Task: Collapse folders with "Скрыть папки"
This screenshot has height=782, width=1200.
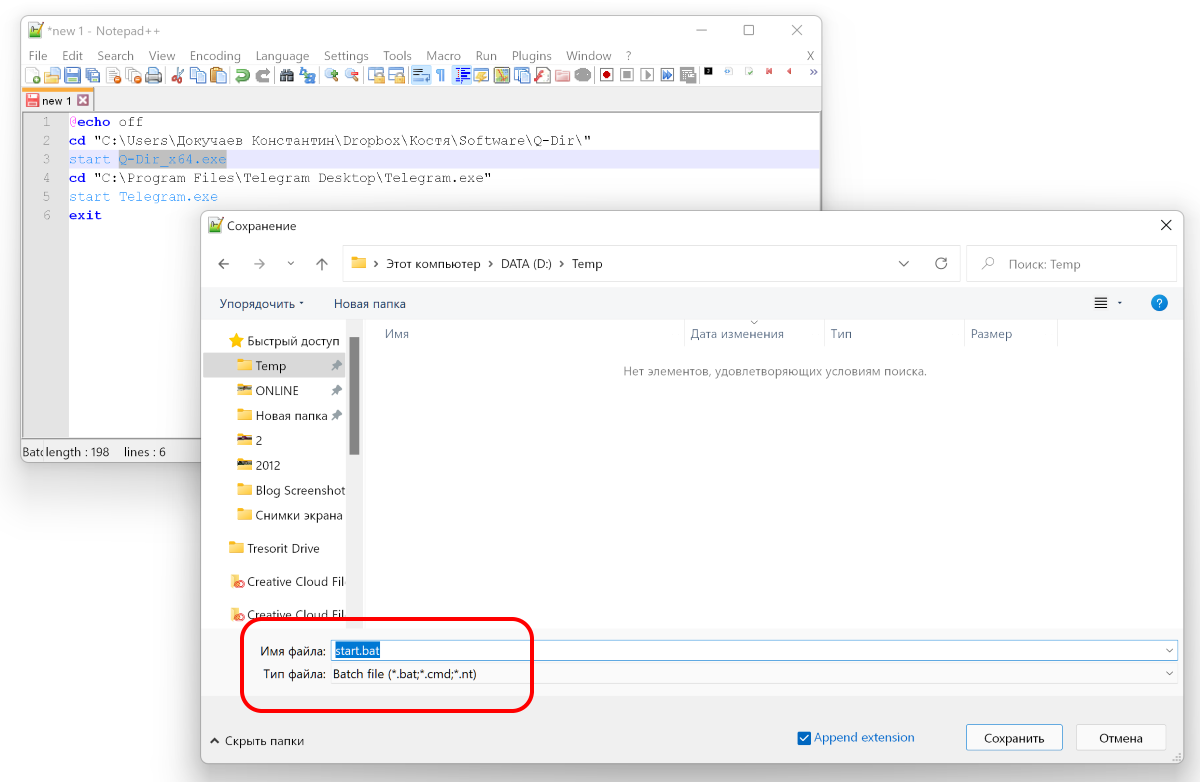Action: pos(257,741)
